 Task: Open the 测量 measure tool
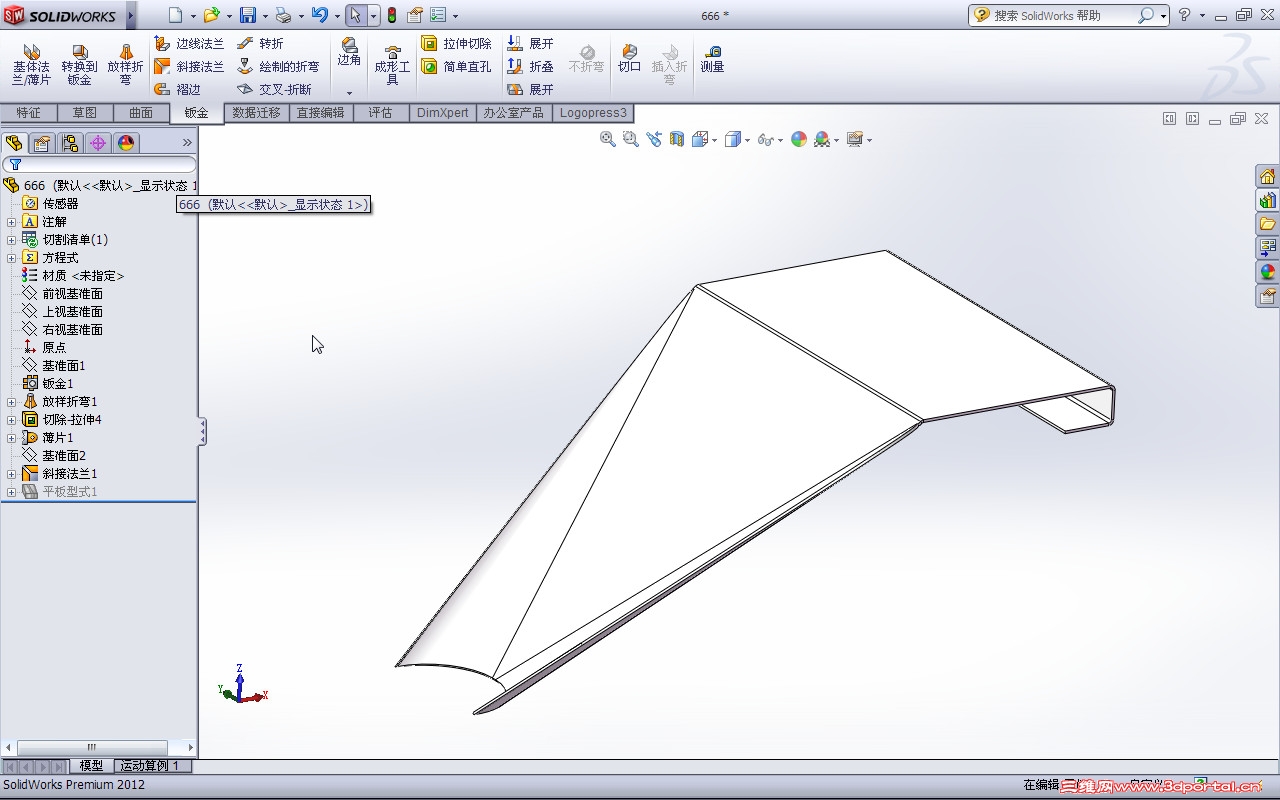(712, 58)
